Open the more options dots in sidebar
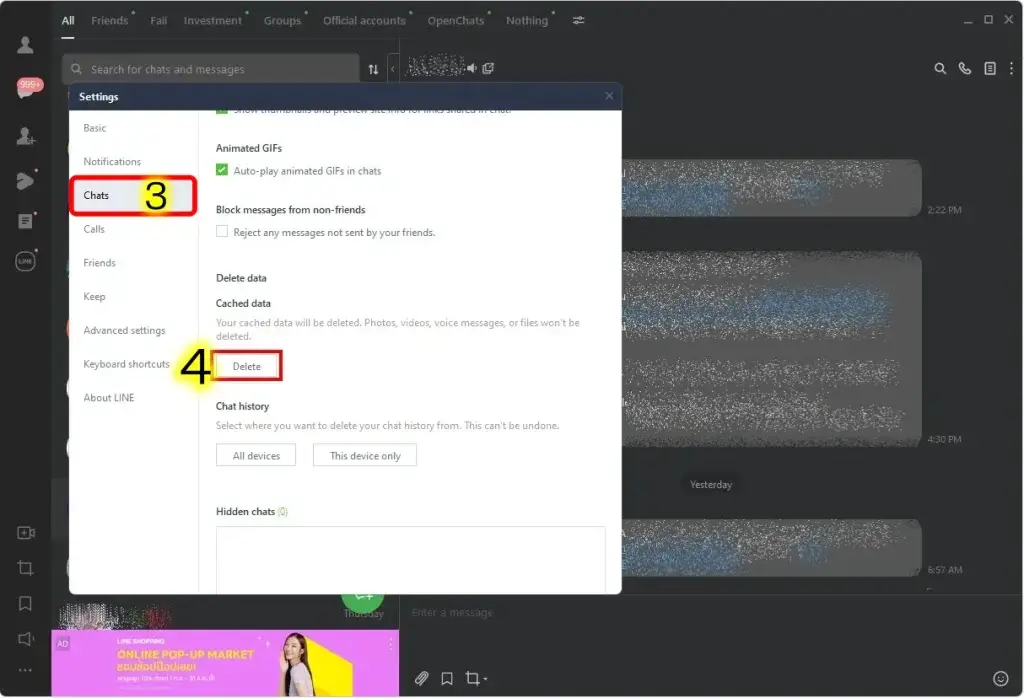The width and height of the screenshot is (1024, 698). 25,670
